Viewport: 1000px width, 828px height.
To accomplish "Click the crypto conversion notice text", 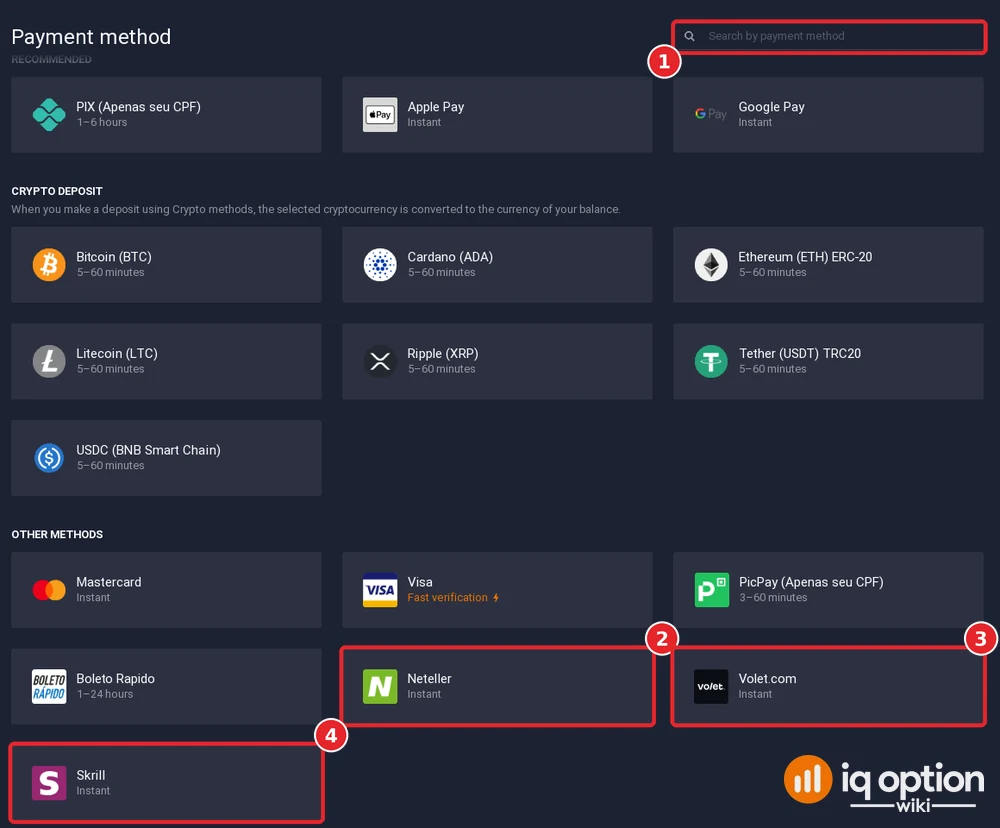I will 316,209.
